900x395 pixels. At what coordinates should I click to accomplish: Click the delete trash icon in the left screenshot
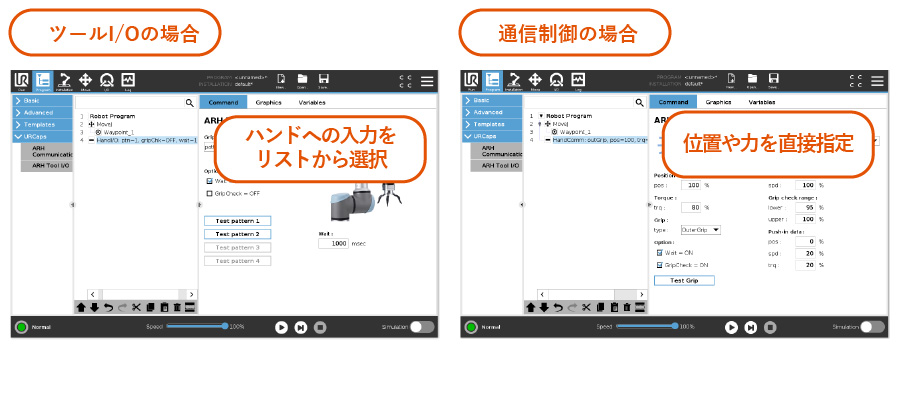point(177,307)
